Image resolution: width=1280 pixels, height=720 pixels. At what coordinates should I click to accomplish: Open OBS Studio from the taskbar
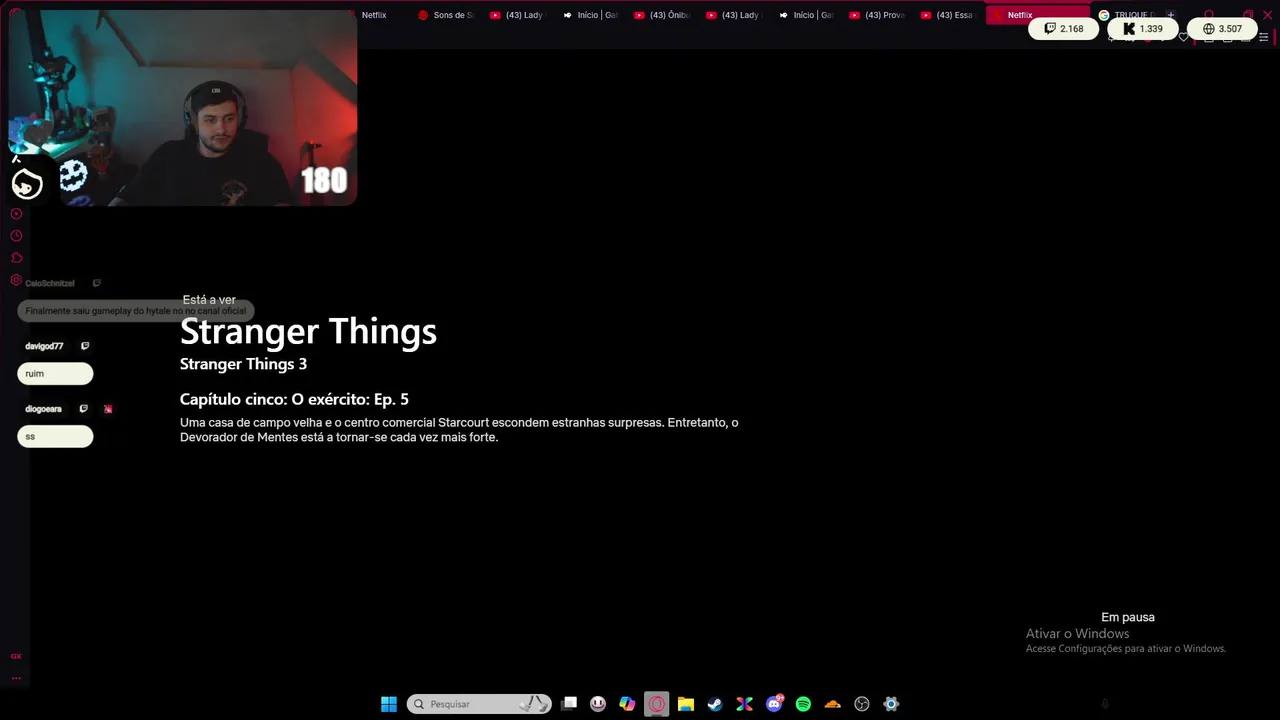point(862,704)
